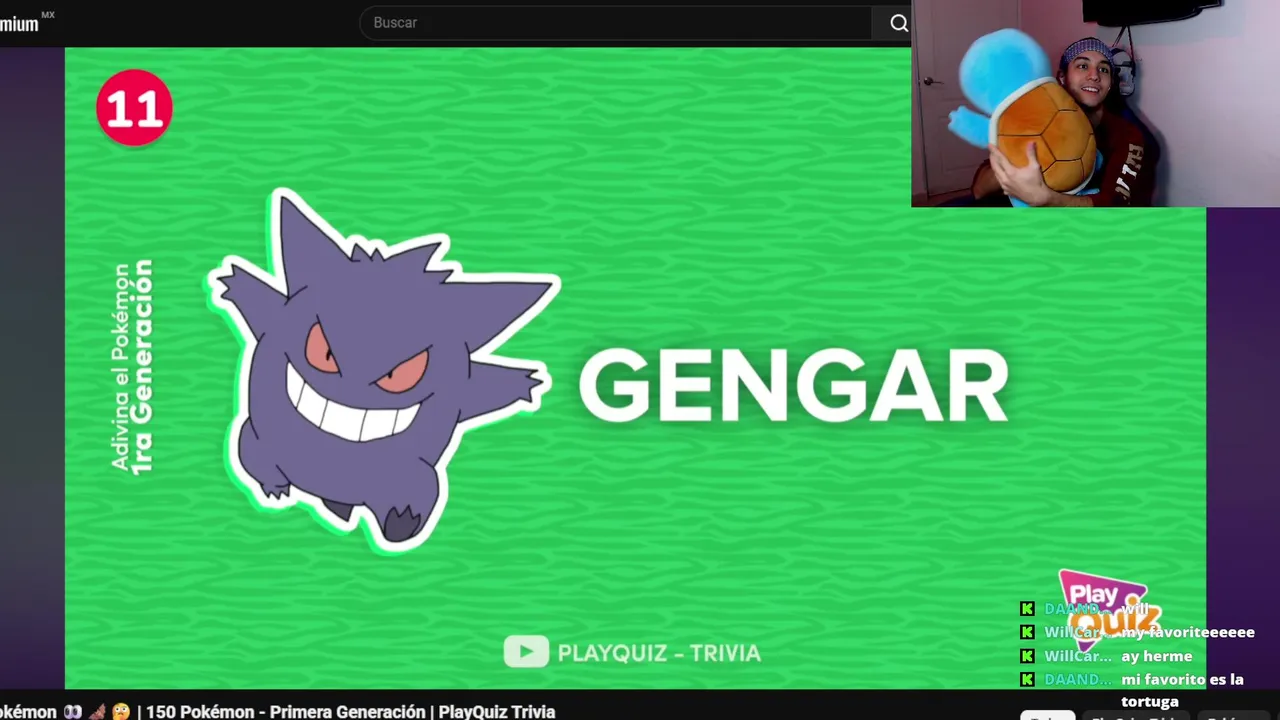This screenshot has width=1280, height=720.
Task: Click the Kick icon beside 'my favoriteeeeee'
Action: (1027, 632)
